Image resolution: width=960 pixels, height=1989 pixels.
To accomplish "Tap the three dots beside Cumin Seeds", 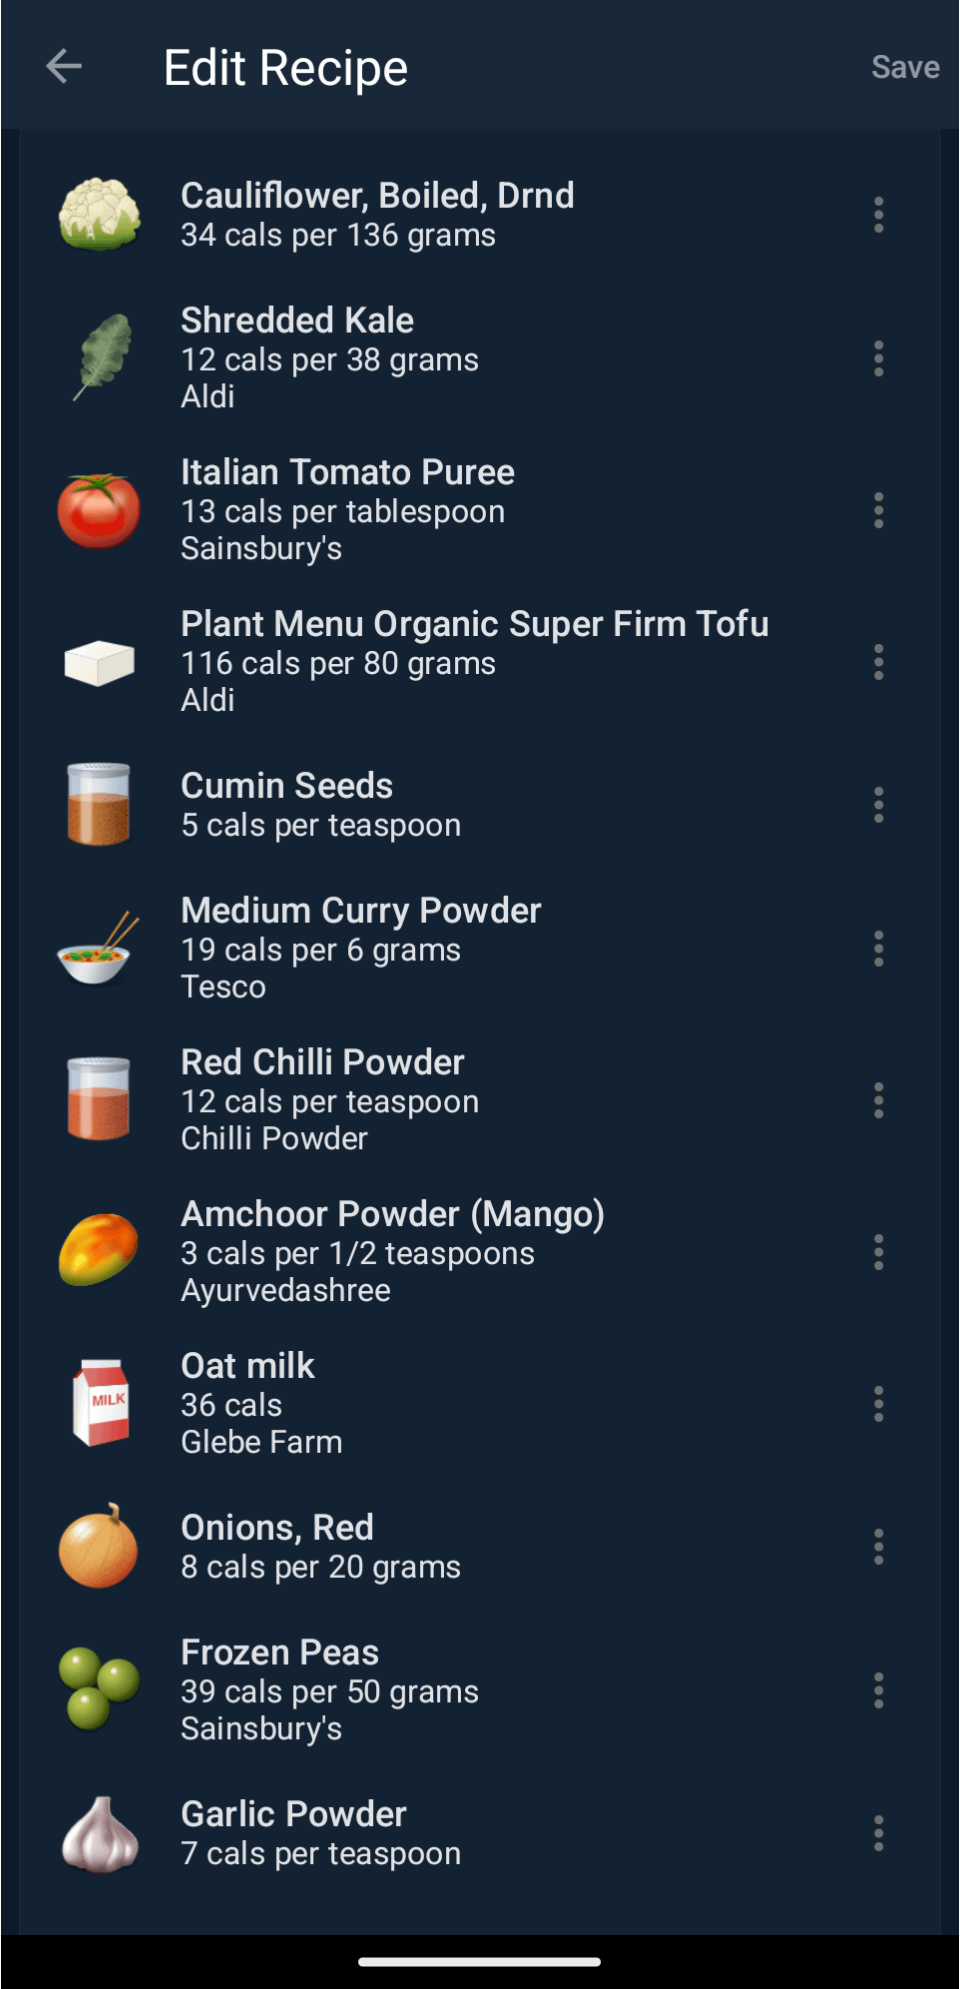I will coord(878,805).
